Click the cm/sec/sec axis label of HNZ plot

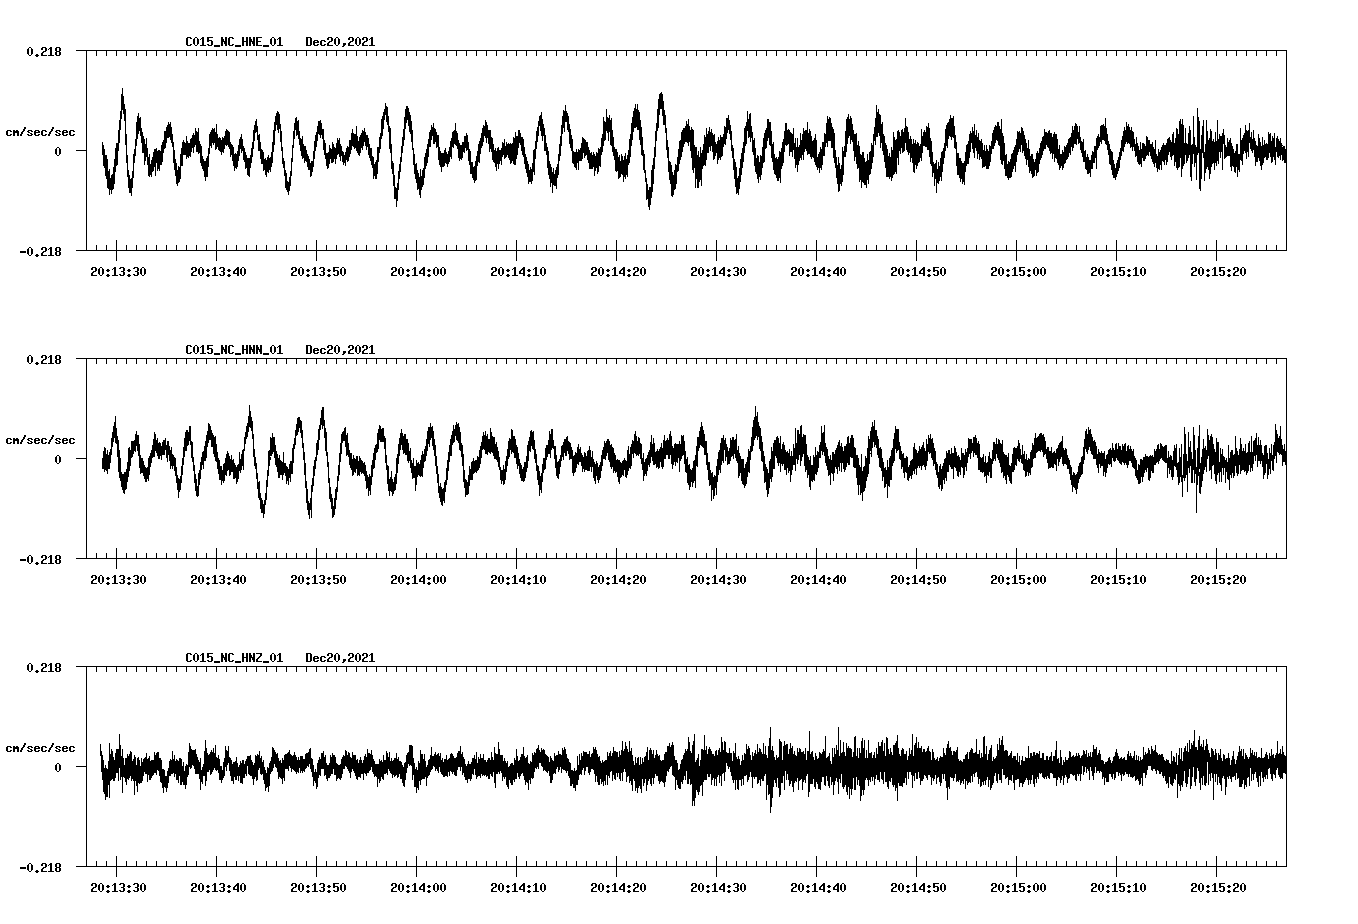(x=40, y=748)
